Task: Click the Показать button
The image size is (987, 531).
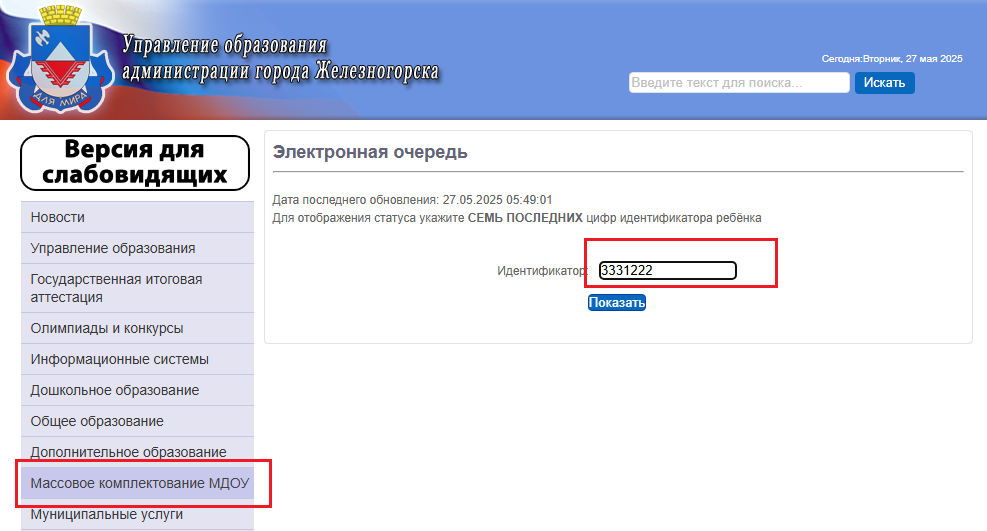Action: pos(617,303)
